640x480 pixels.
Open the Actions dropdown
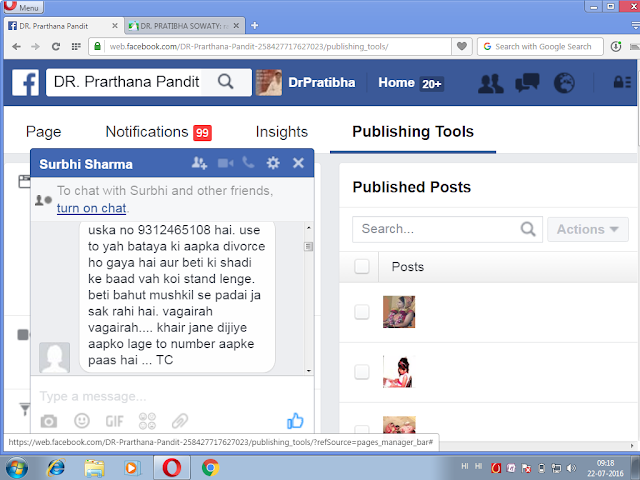tap(587, 229)
